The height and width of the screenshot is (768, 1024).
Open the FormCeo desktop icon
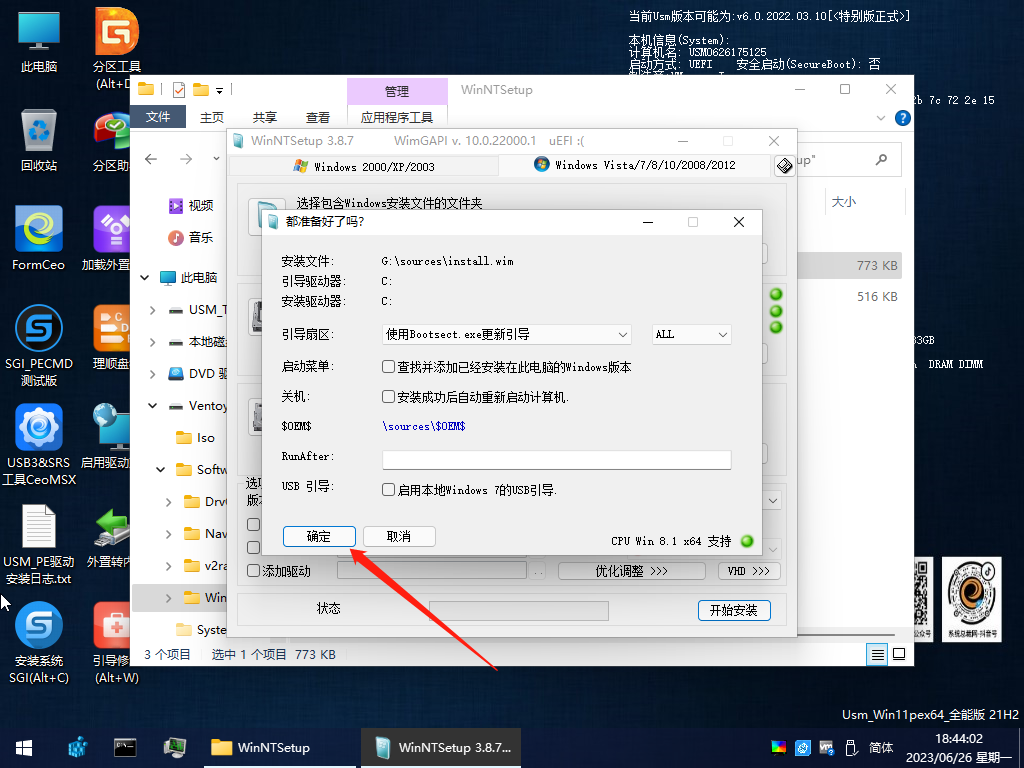(39, 238)
